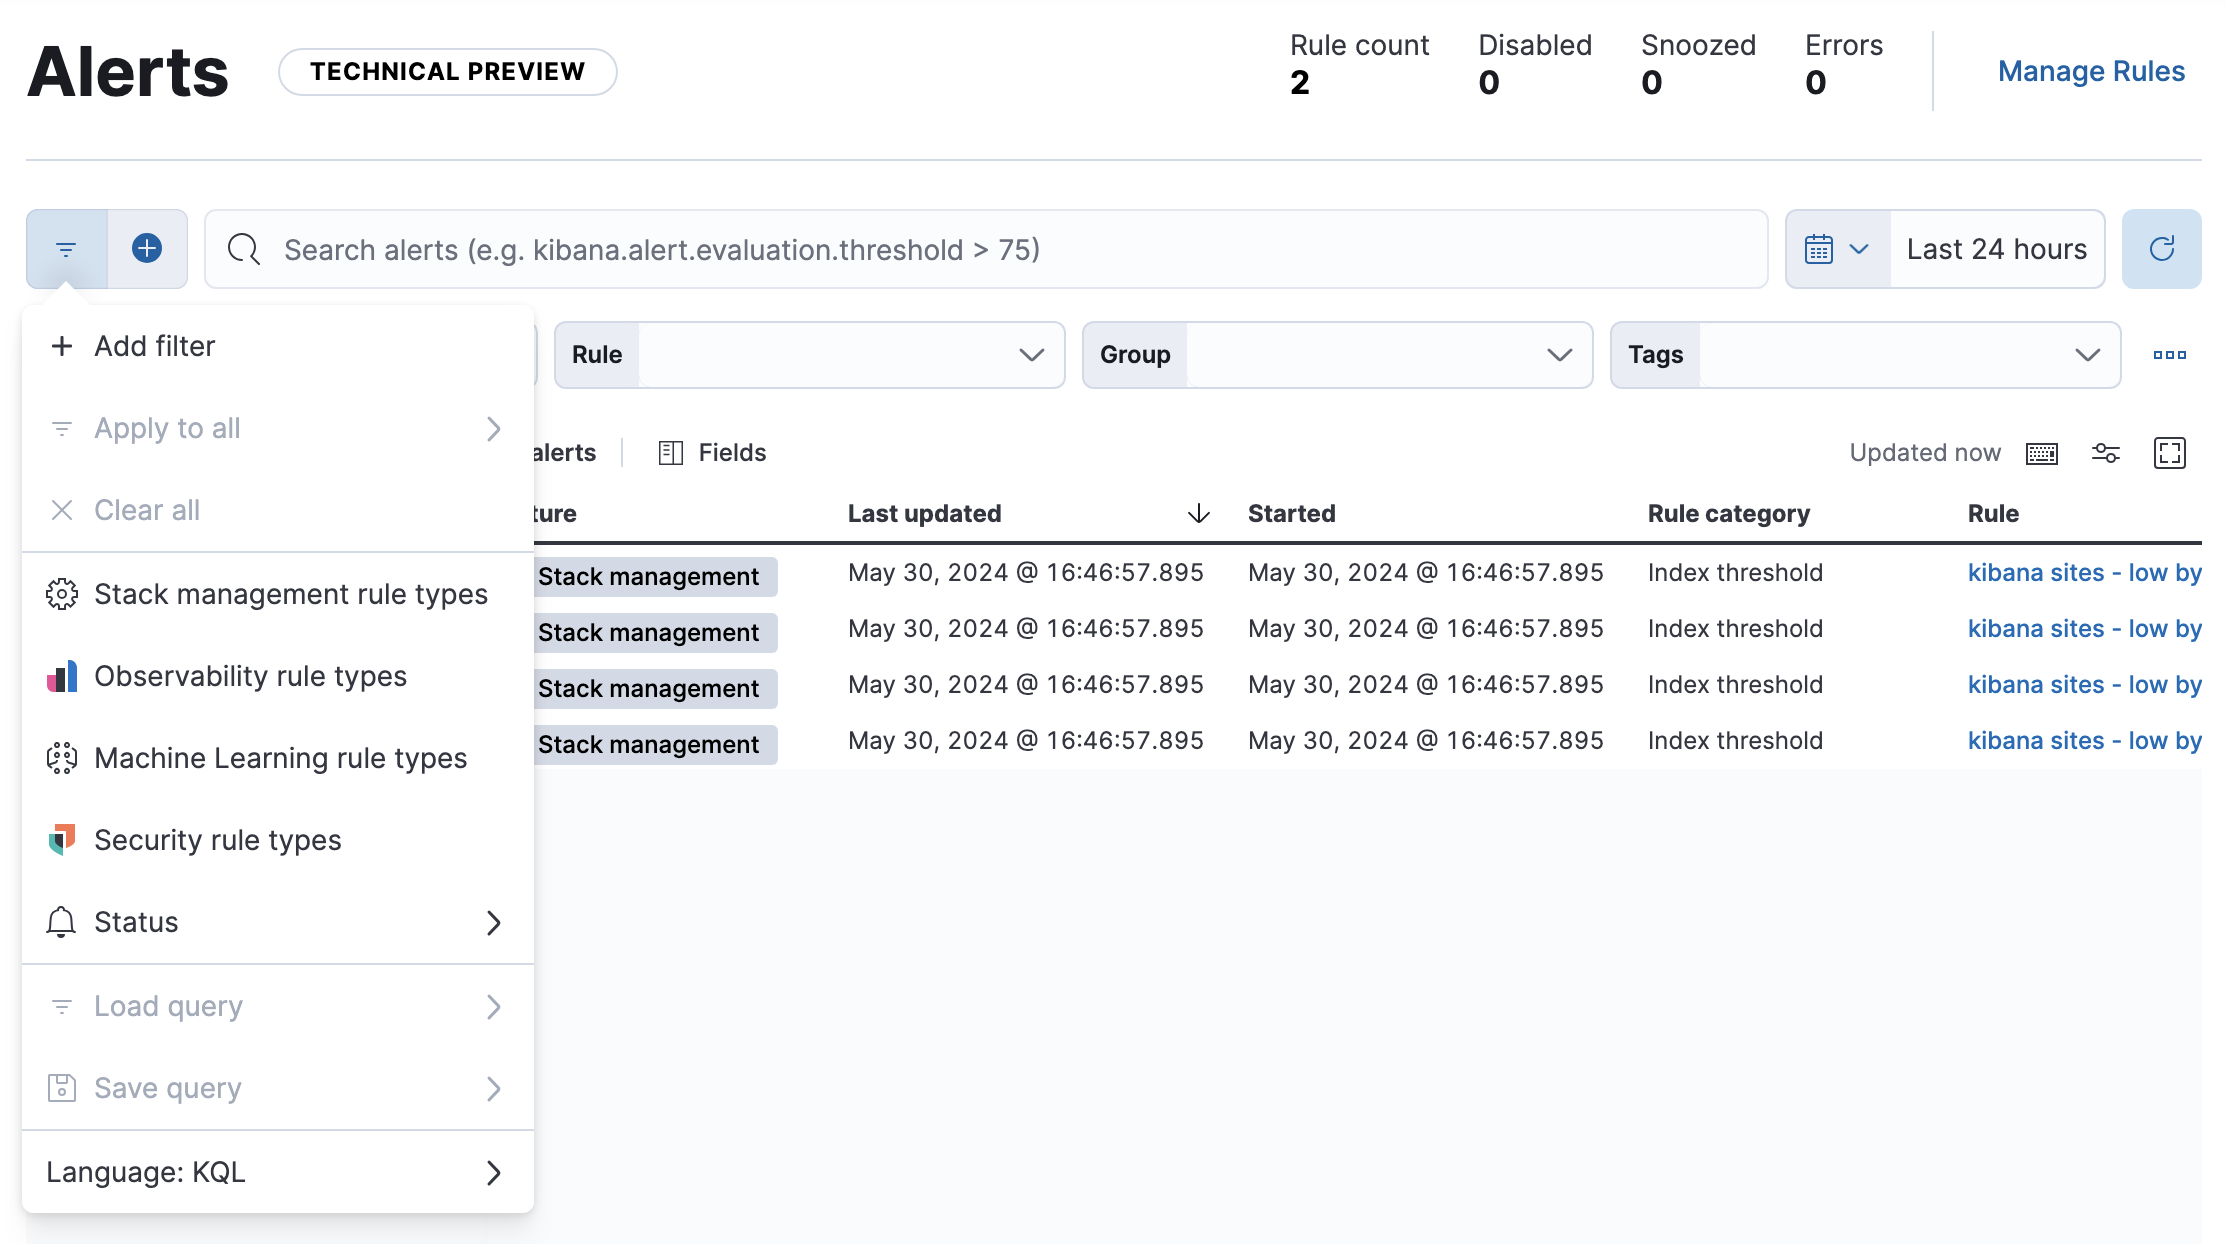Click the filter funnel icon

pos(66,249)
